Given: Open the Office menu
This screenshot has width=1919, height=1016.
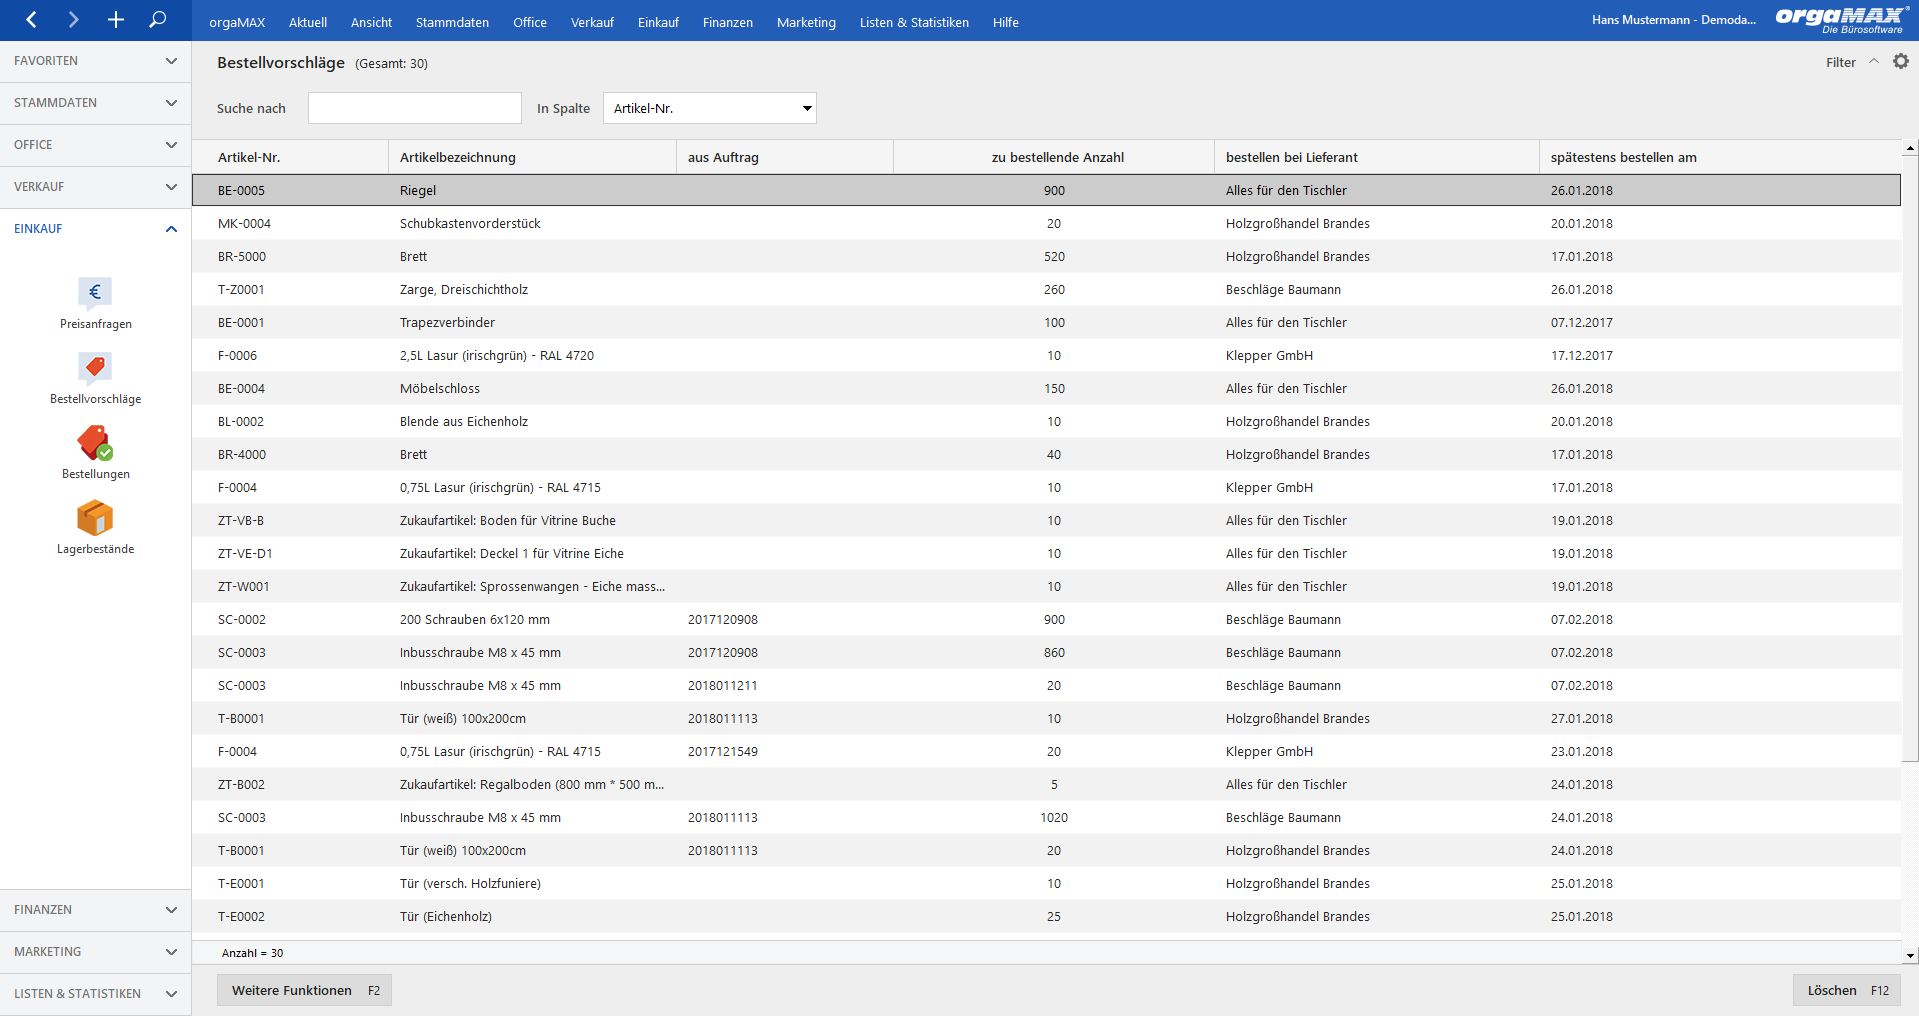Looking at the screenshot, I should click(530, 22).
